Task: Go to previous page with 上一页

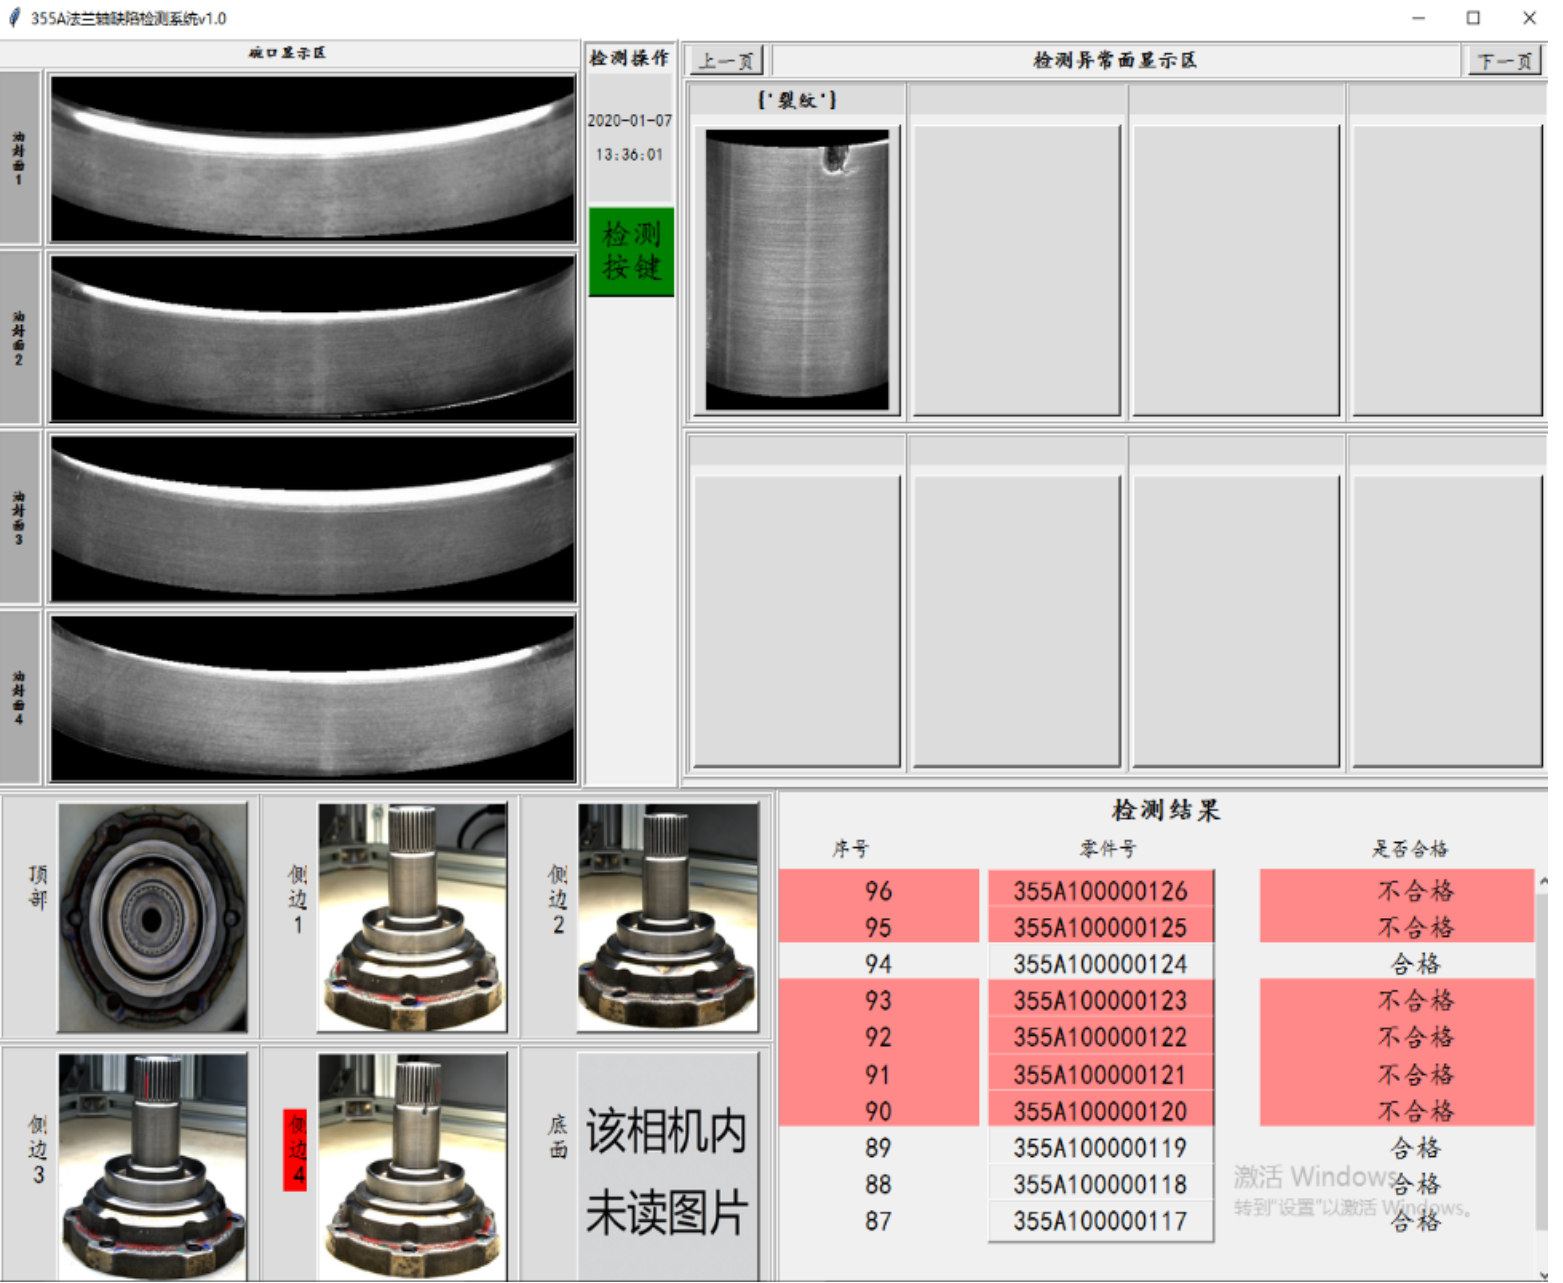Action: coord(725,61)
